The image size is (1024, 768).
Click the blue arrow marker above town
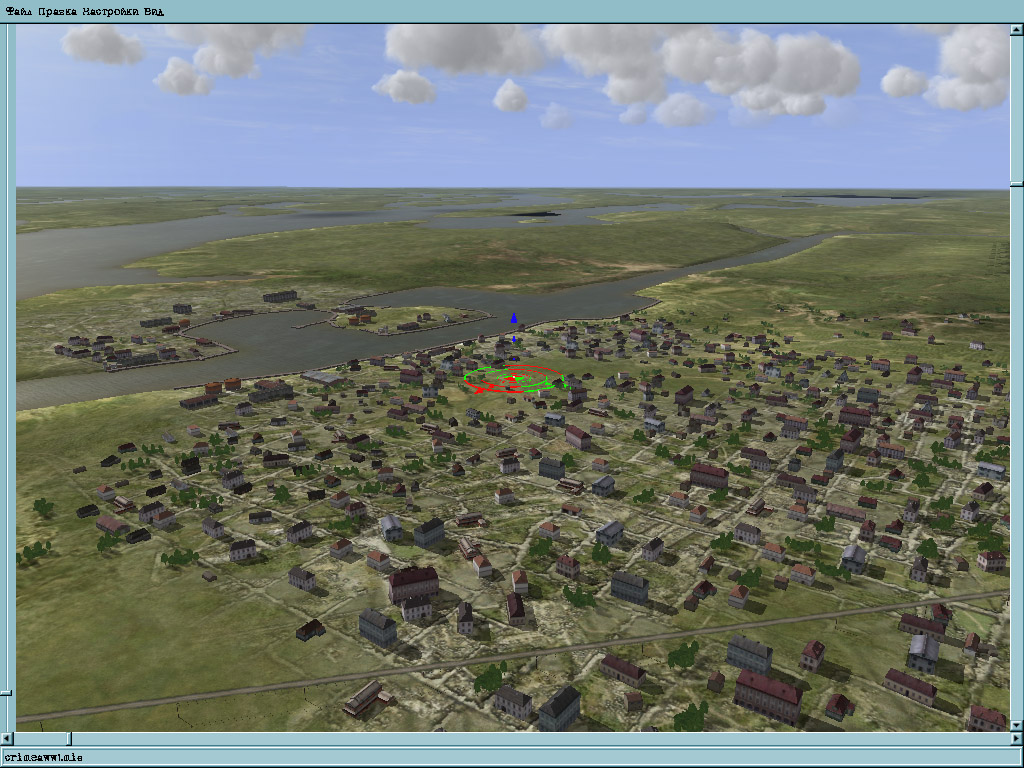tap(514, 318)
